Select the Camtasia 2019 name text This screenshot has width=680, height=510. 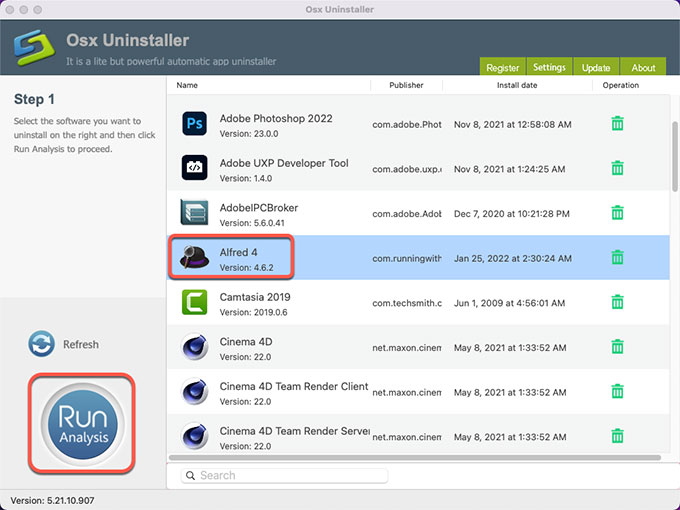click(255, 297)
